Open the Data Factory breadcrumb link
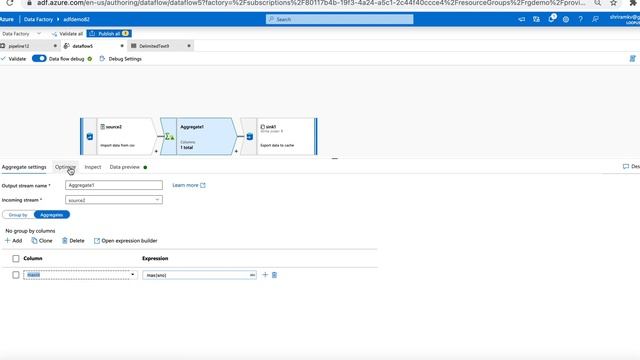The width and height of the screenshot is (640, 360). tap(38, 19)
